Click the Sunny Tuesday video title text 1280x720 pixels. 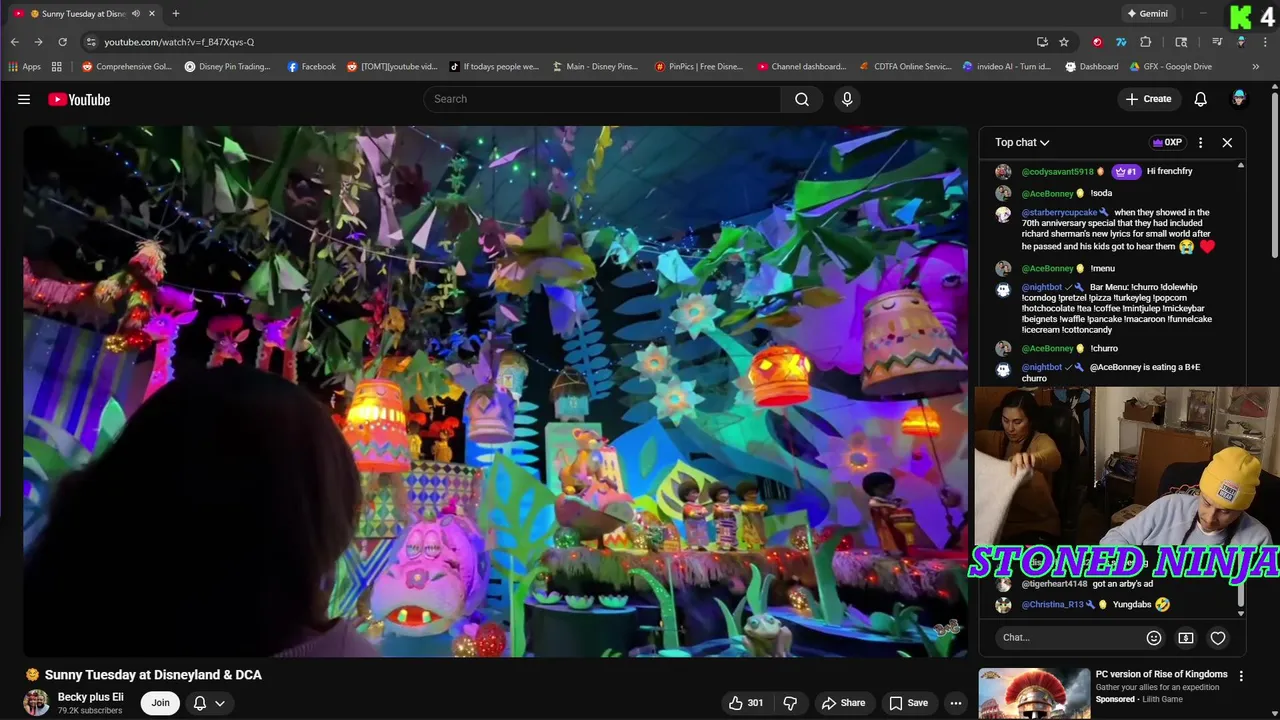(153, 675)
